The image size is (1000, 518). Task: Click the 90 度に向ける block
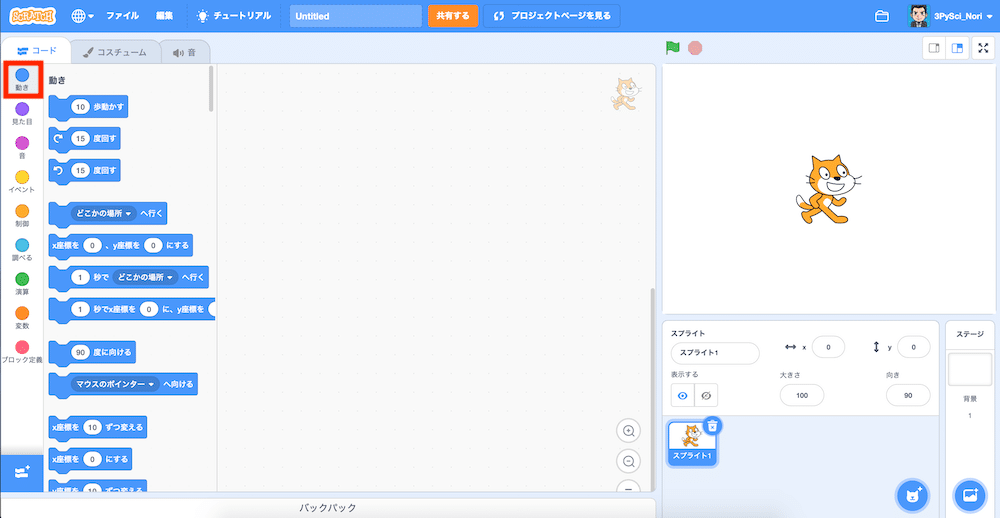(92, 352)
